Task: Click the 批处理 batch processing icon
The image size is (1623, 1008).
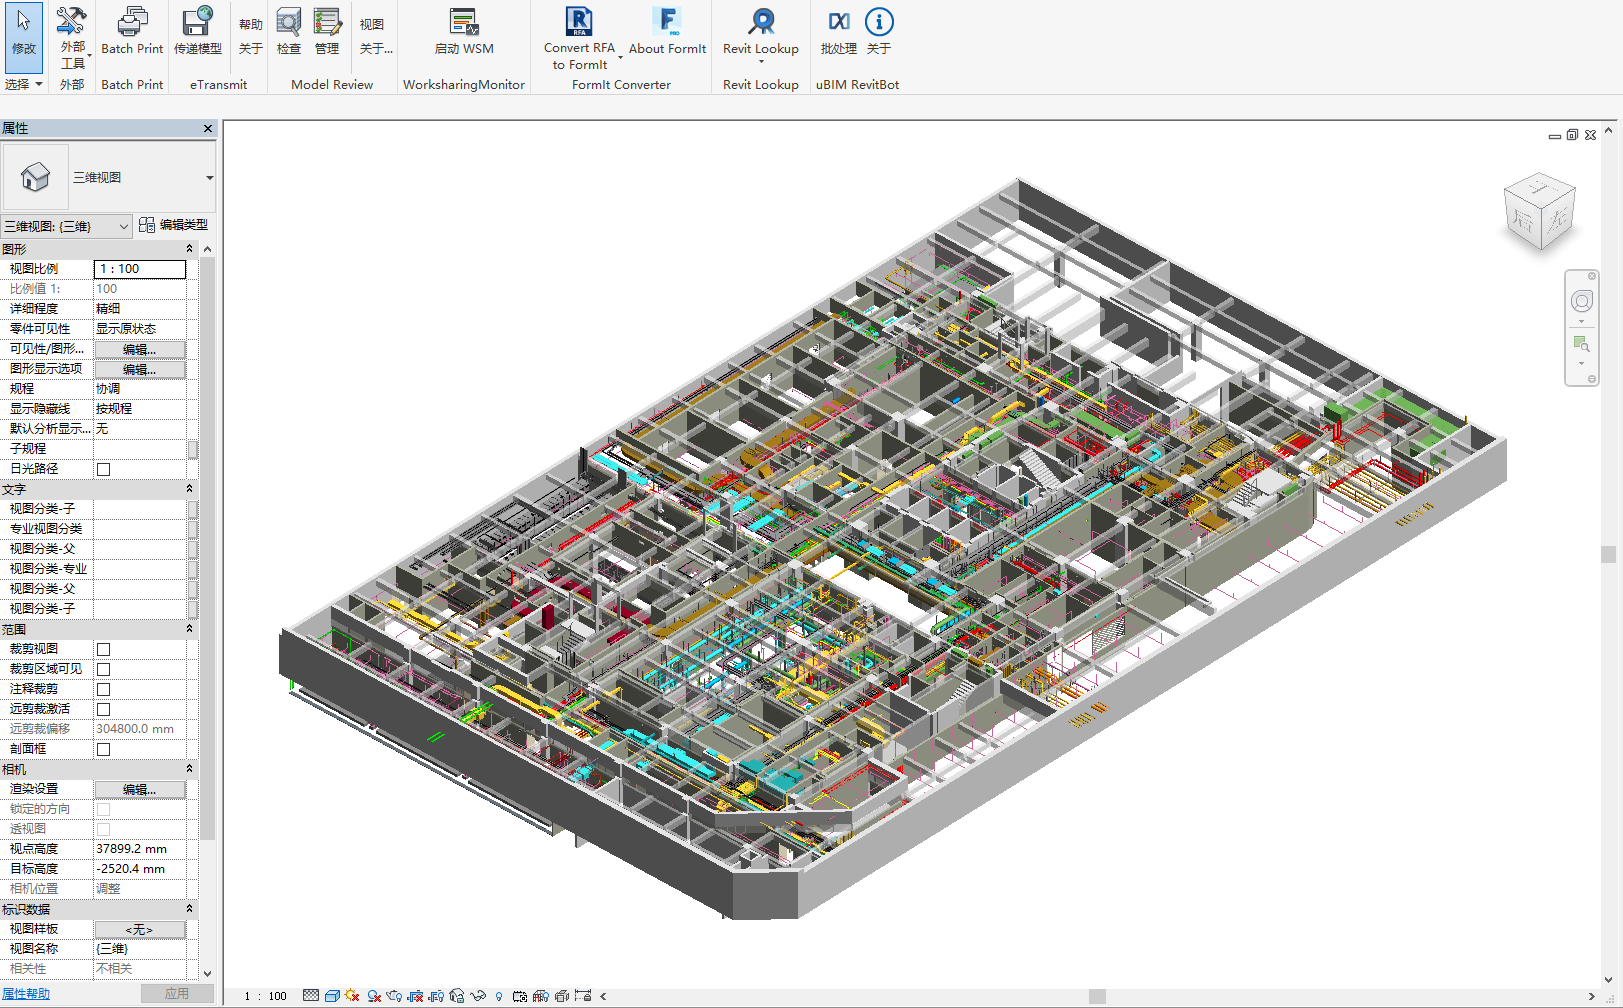Action: [x=838, y=30]
